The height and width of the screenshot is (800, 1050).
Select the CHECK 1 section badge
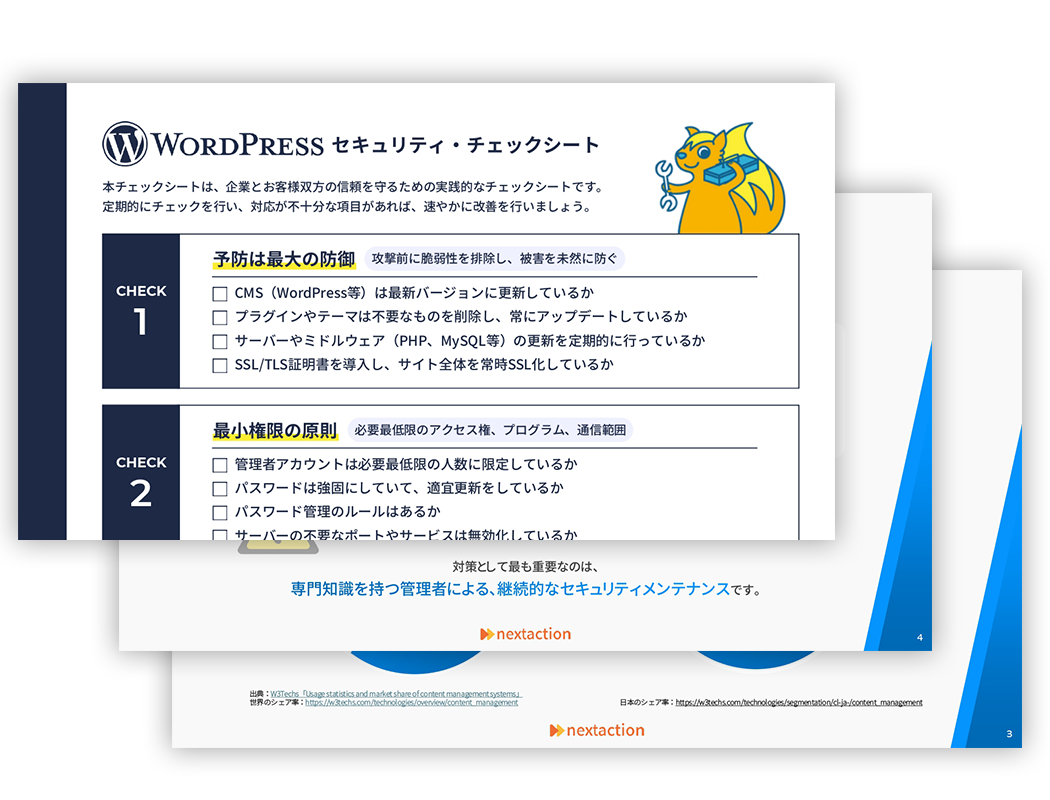coord(141,311)
